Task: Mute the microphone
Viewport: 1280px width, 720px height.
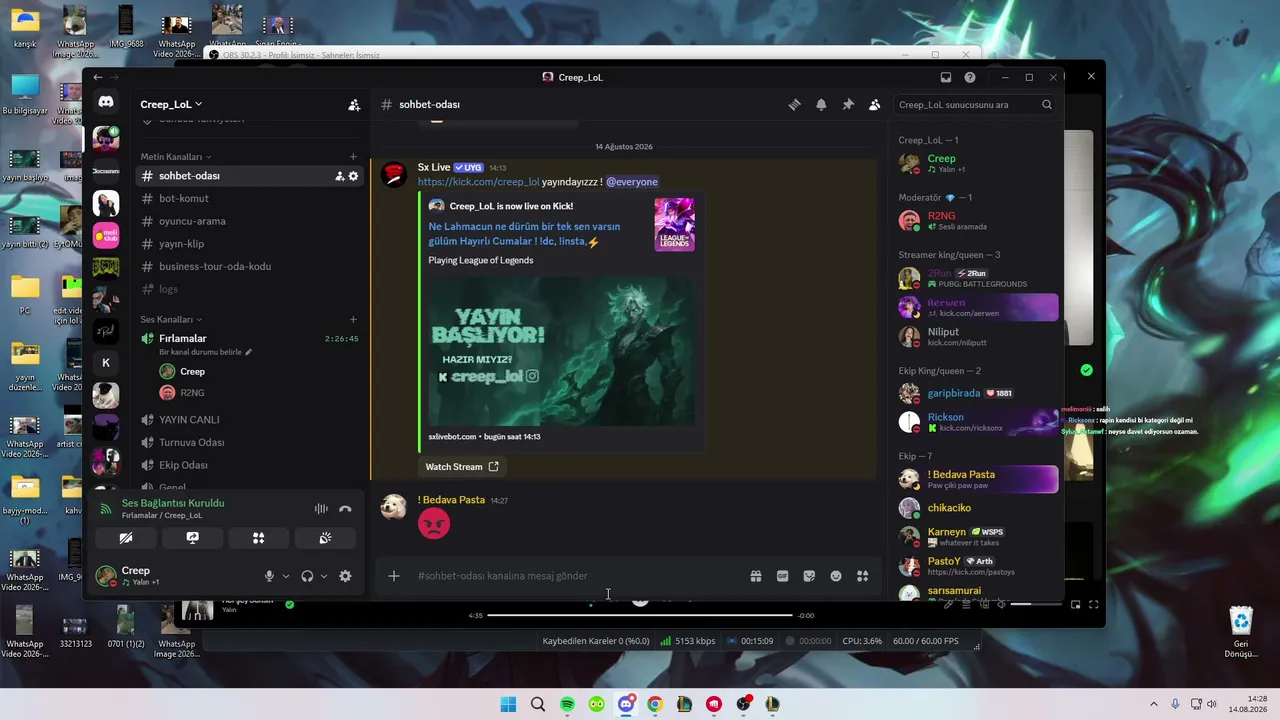Action: click(268, 576)
